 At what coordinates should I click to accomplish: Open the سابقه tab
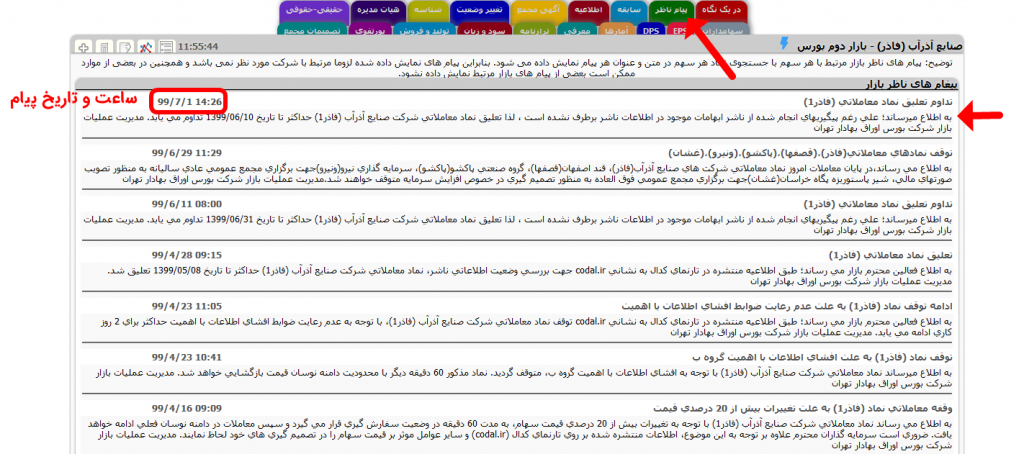tap(628, 11)
